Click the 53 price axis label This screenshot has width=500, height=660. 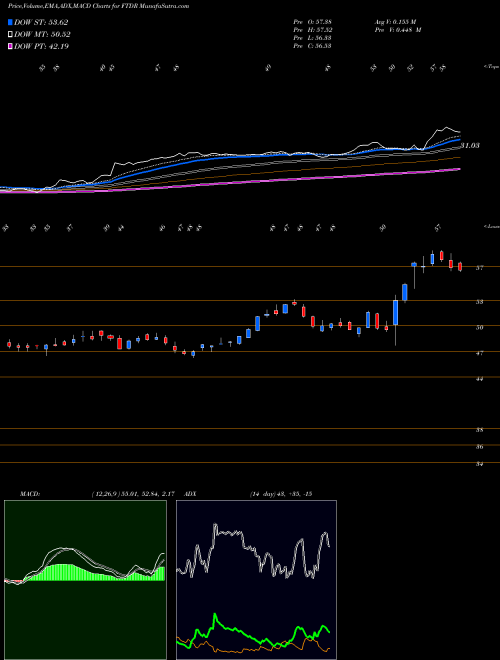click(x=479, y=302)
